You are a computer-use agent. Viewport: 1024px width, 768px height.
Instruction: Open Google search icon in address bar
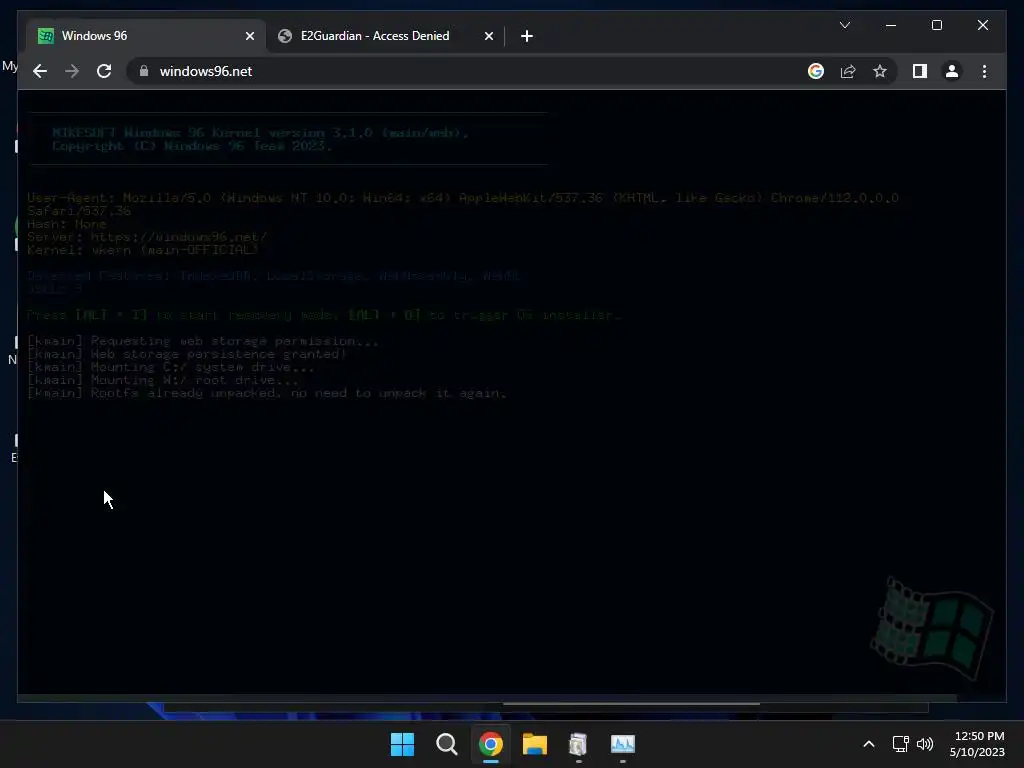816,71
